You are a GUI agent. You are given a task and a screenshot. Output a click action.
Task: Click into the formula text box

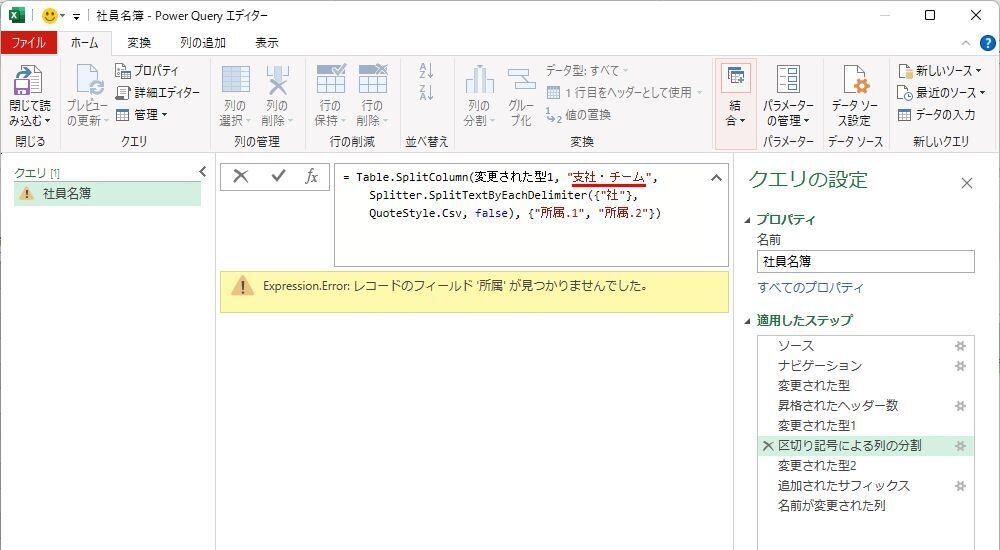531,215
